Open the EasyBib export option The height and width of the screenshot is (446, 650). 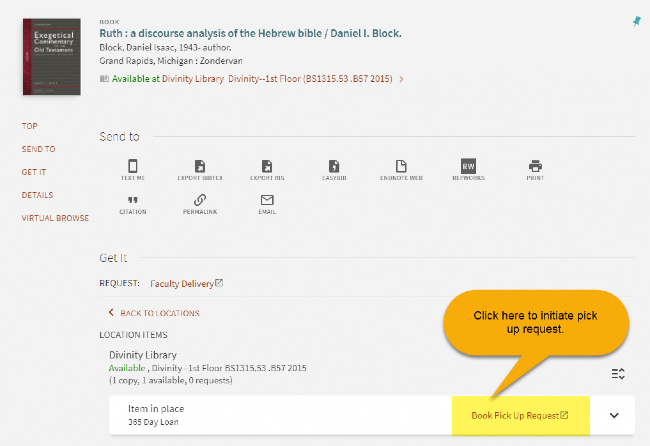coord(334,167)
